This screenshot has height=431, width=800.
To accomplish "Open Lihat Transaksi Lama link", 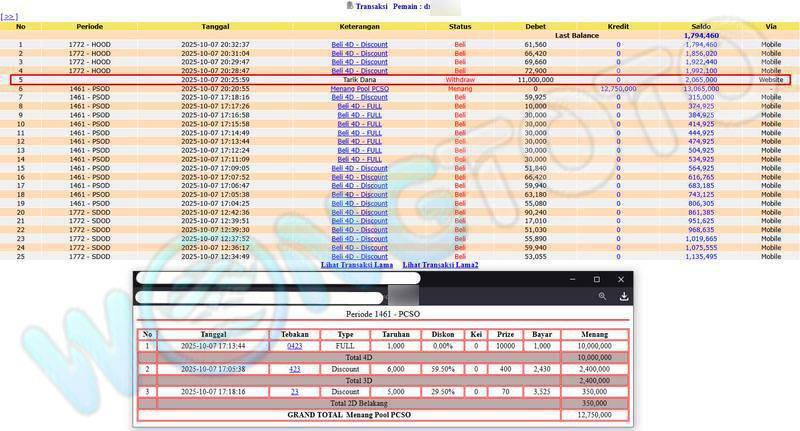I will pyautogui.click(x=356, y=265).
